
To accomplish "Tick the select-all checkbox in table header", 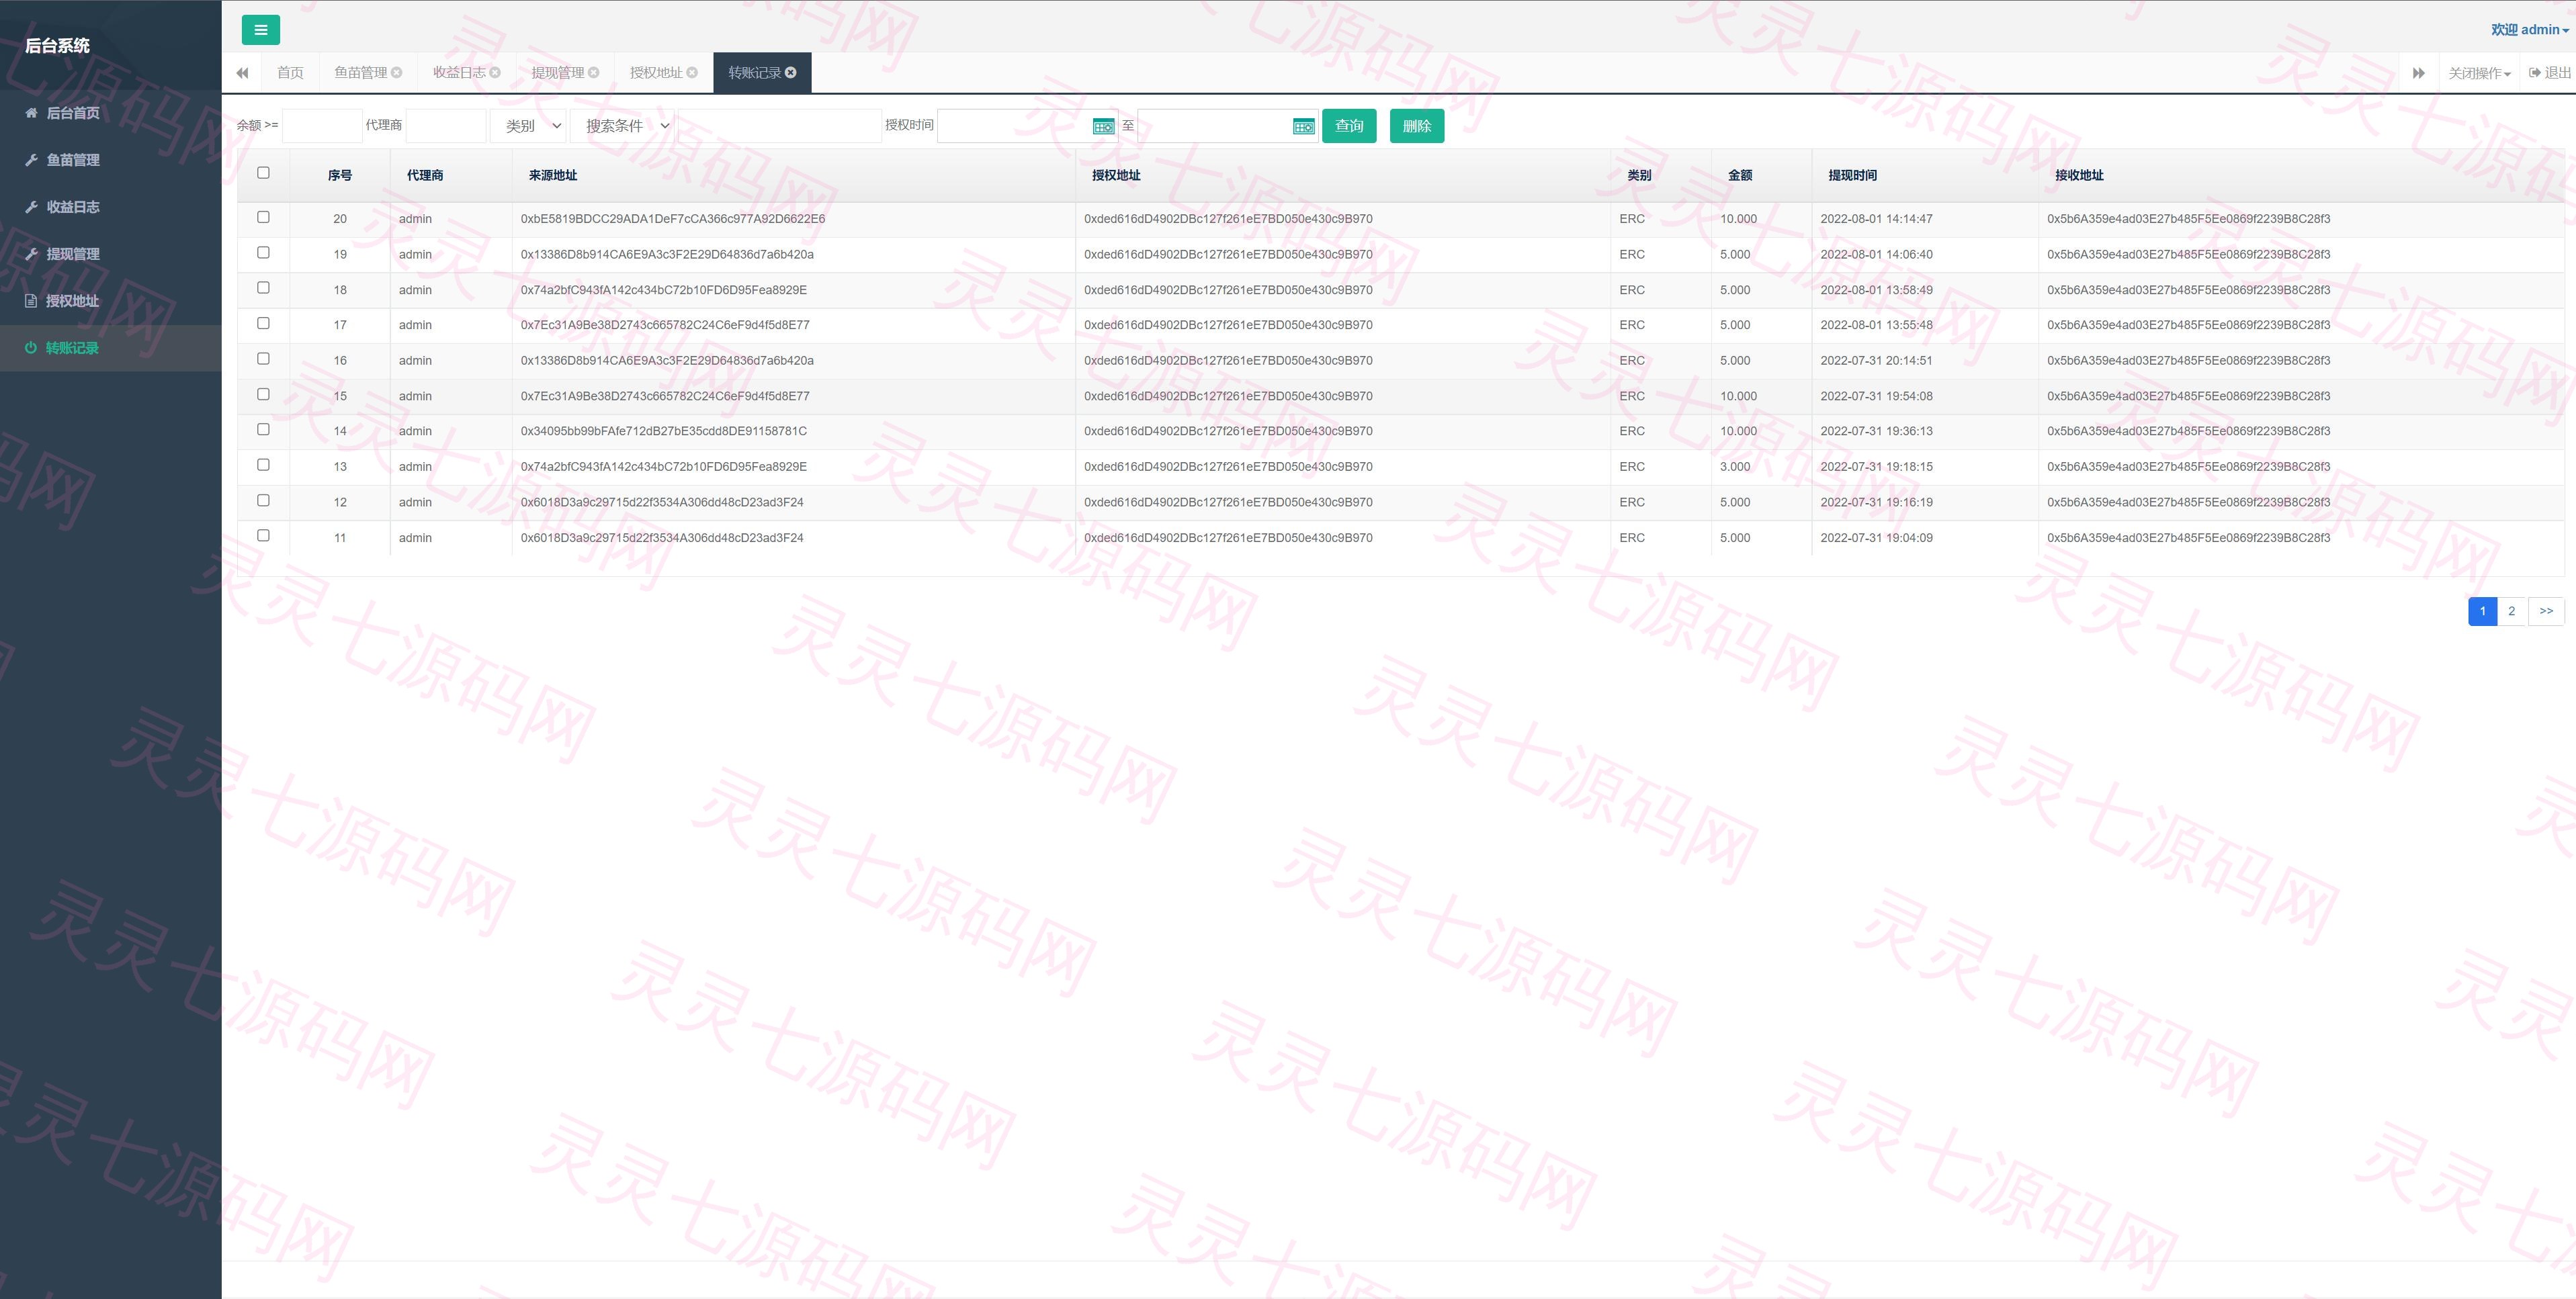I will [263, 173].
